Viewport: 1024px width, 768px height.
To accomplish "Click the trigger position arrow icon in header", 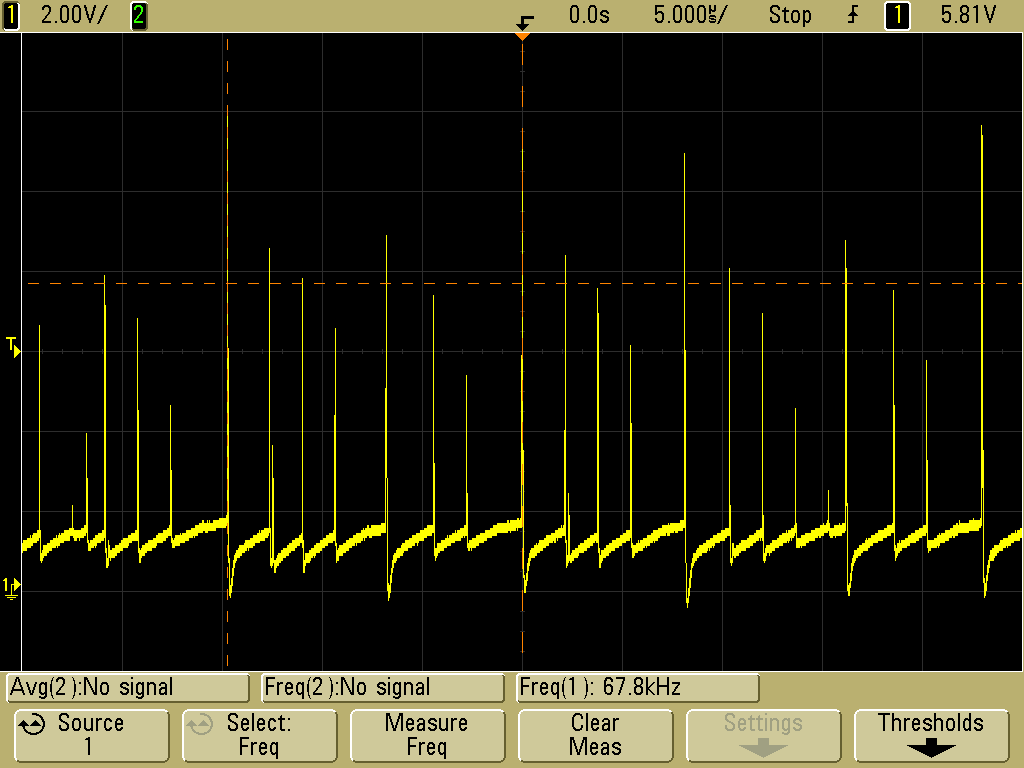I will pos(525,22).
